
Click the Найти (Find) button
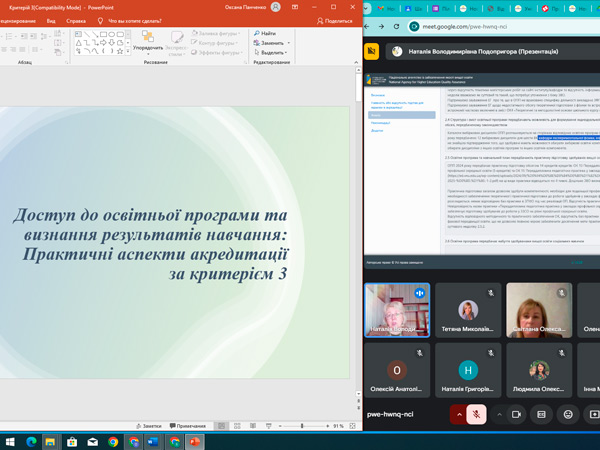click(268, 33)
